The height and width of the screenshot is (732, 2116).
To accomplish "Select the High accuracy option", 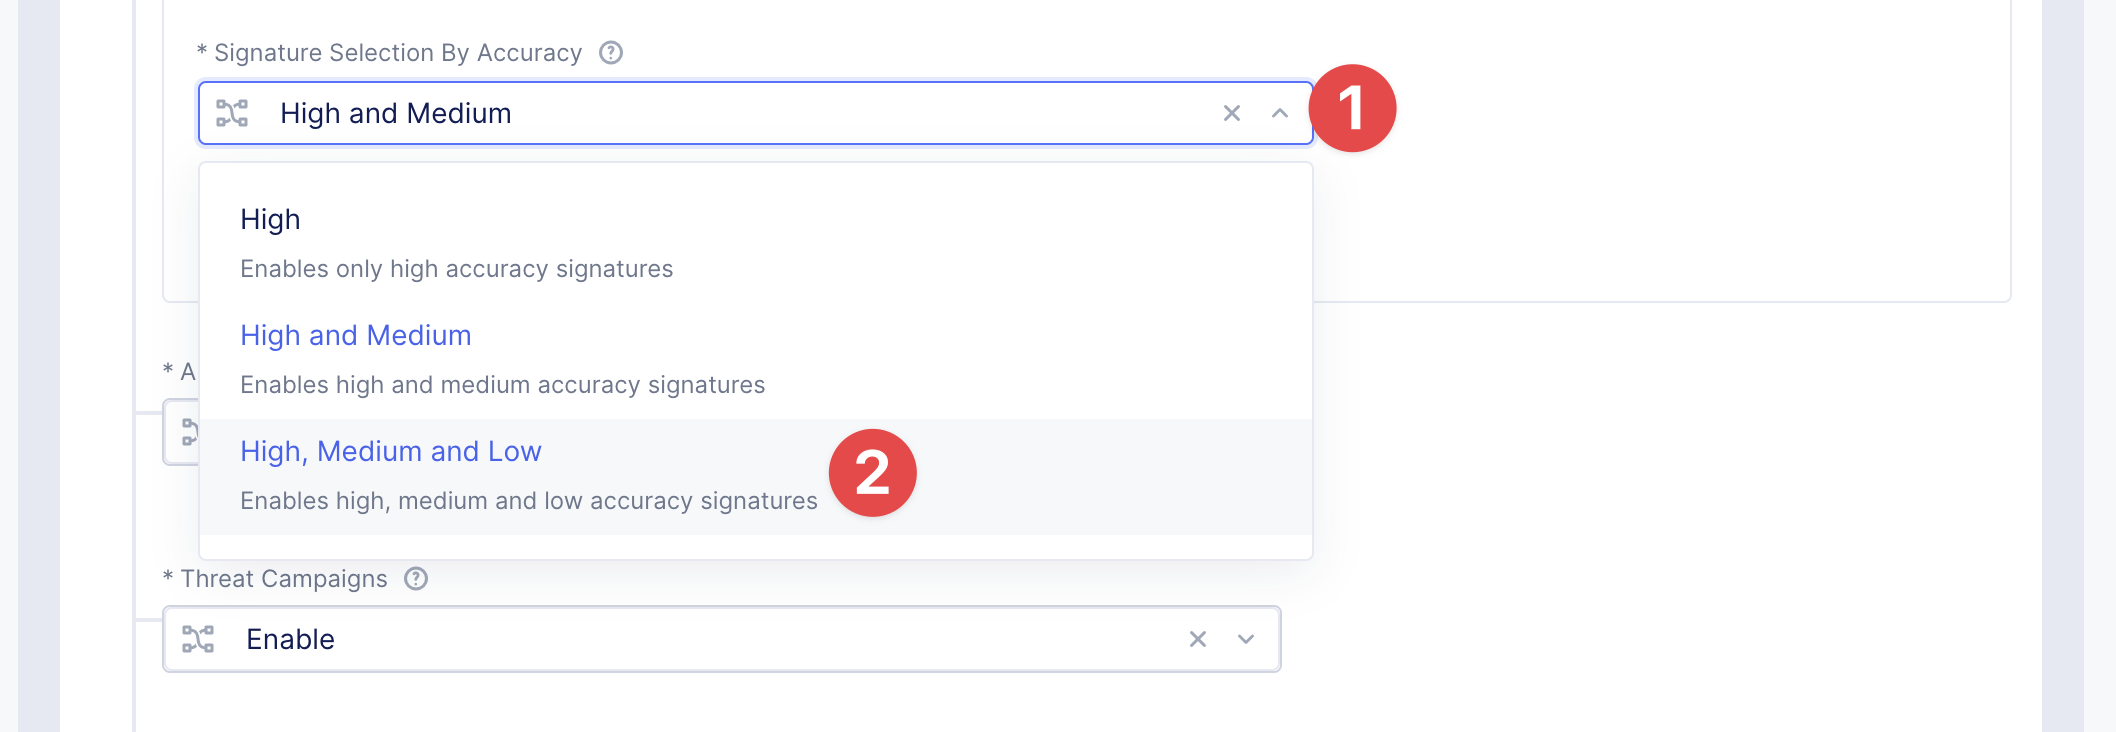I will coord(270,220).
